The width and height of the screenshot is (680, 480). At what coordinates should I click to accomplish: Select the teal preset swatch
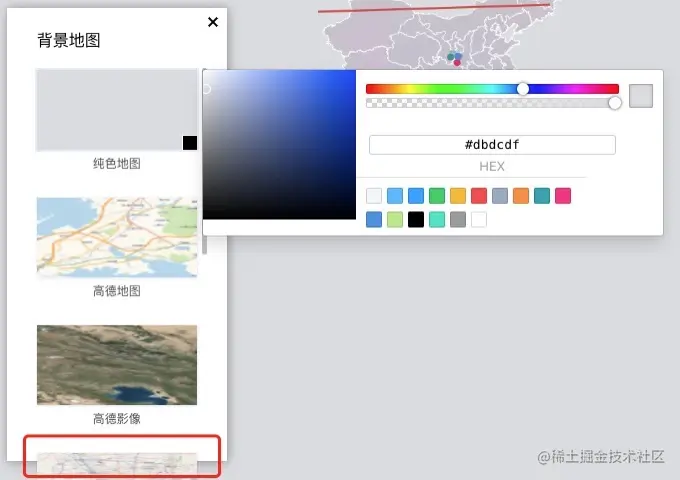542,196
